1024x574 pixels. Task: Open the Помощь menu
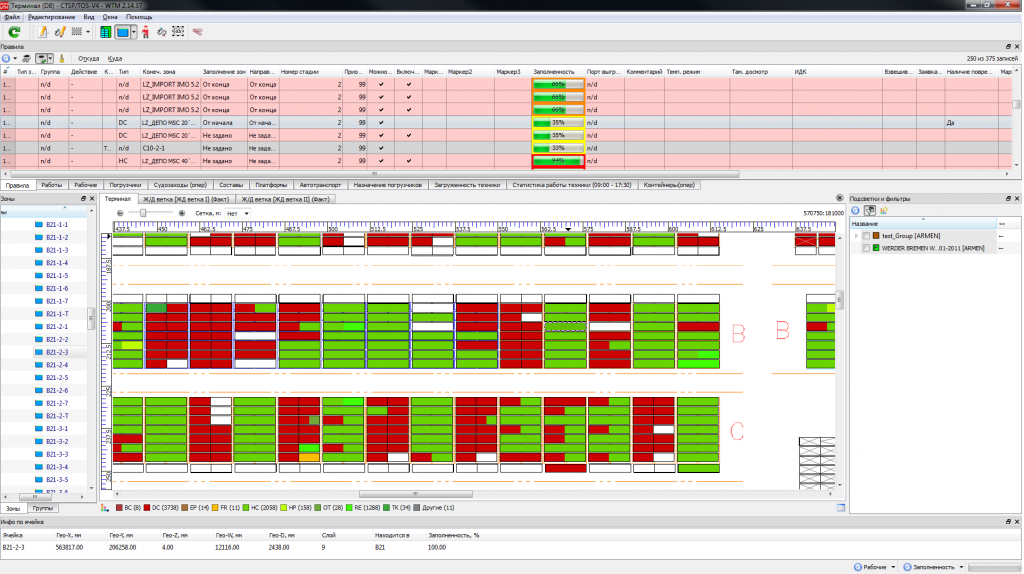pyautogui.click(x=138, y=17)
